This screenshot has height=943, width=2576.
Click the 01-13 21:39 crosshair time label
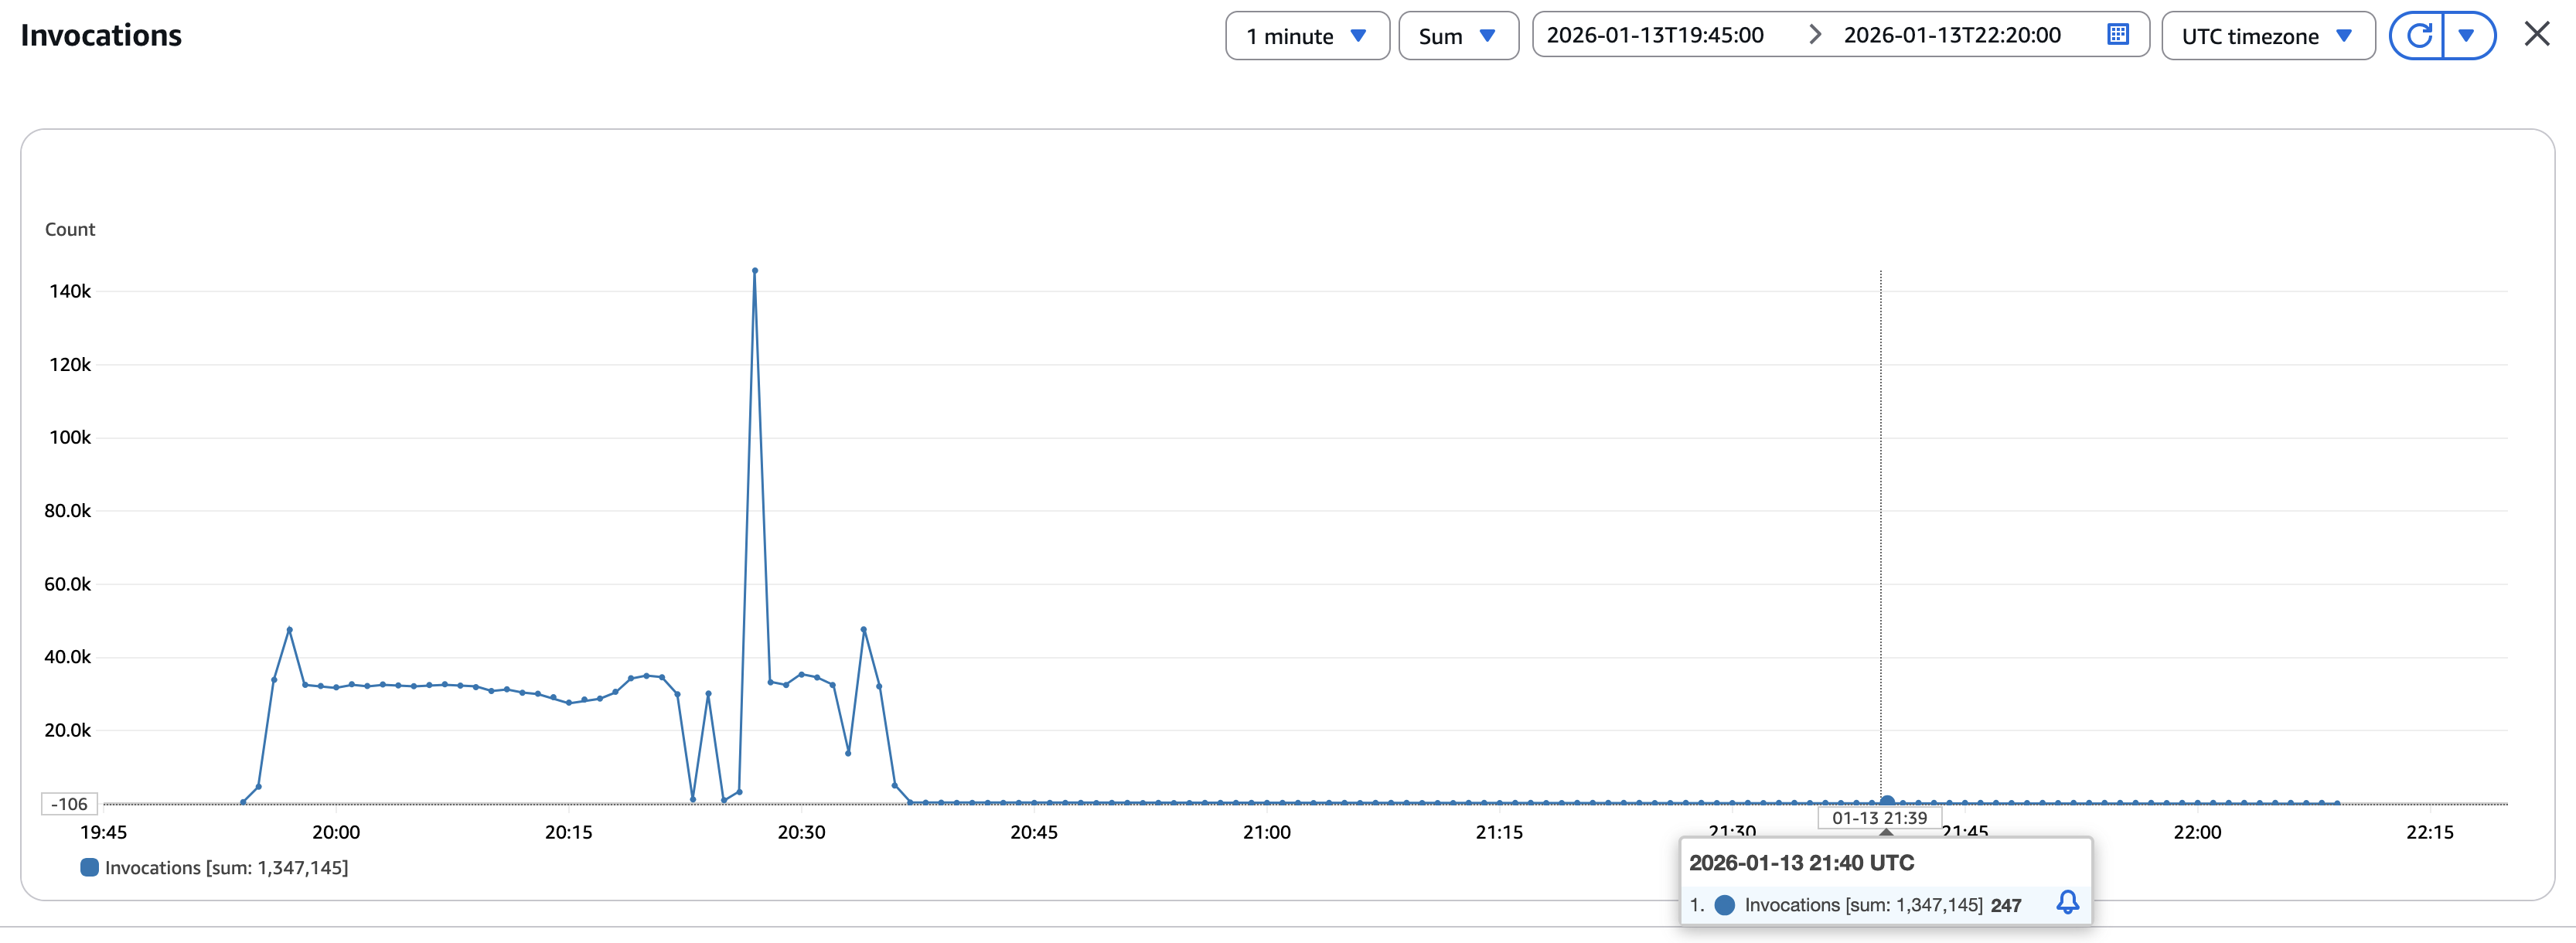1879,818
